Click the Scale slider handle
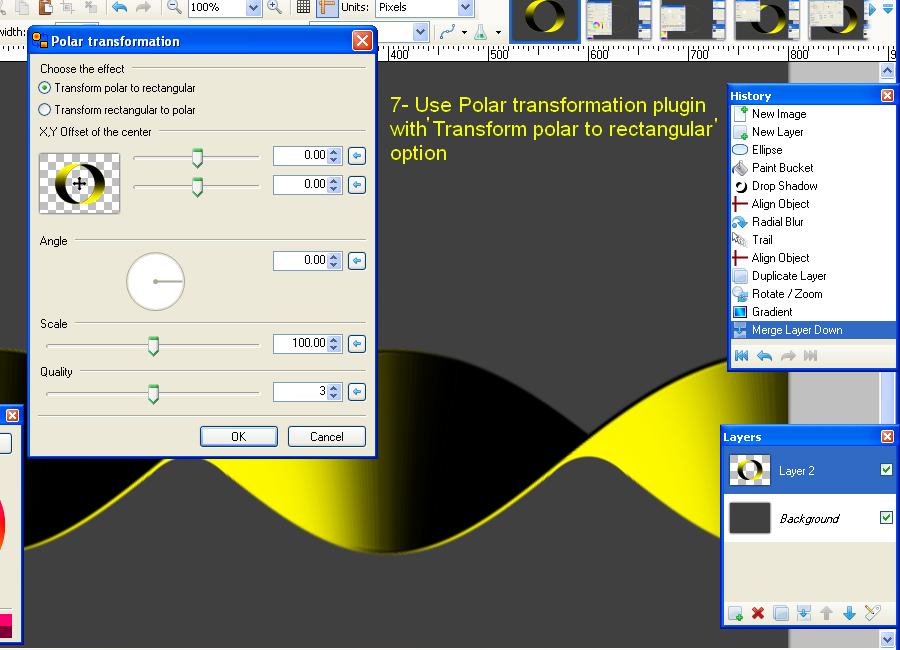The height and width of the screenshot is (650, 900). click(153, 346)
